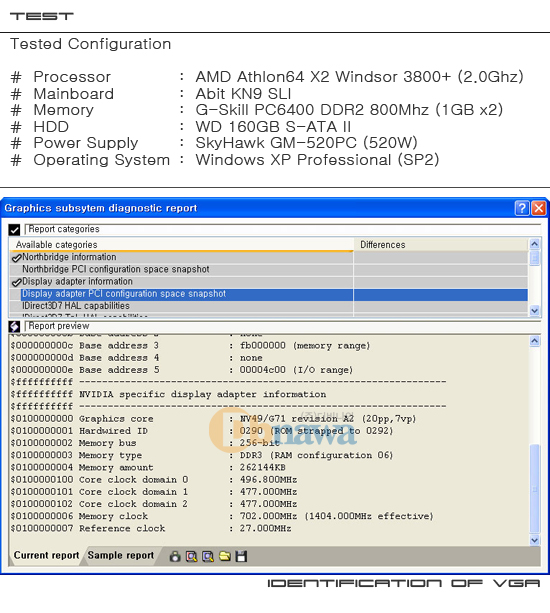Close the diagnostic report window
The image size is (550, 613).
[x=539, y=208]
